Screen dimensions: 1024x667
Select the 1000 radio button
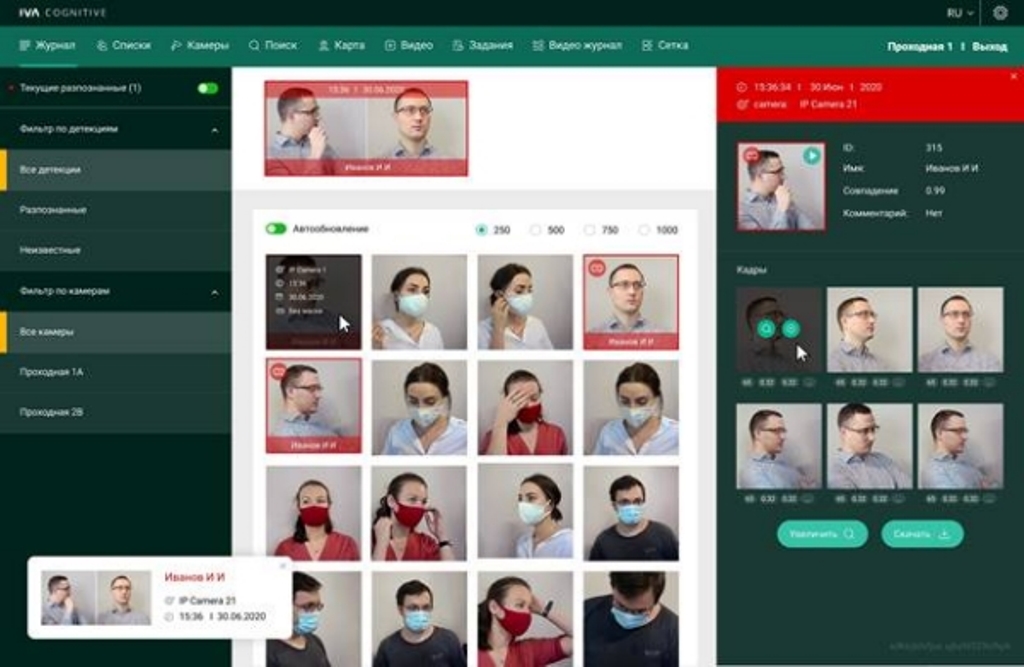[644, 230]
